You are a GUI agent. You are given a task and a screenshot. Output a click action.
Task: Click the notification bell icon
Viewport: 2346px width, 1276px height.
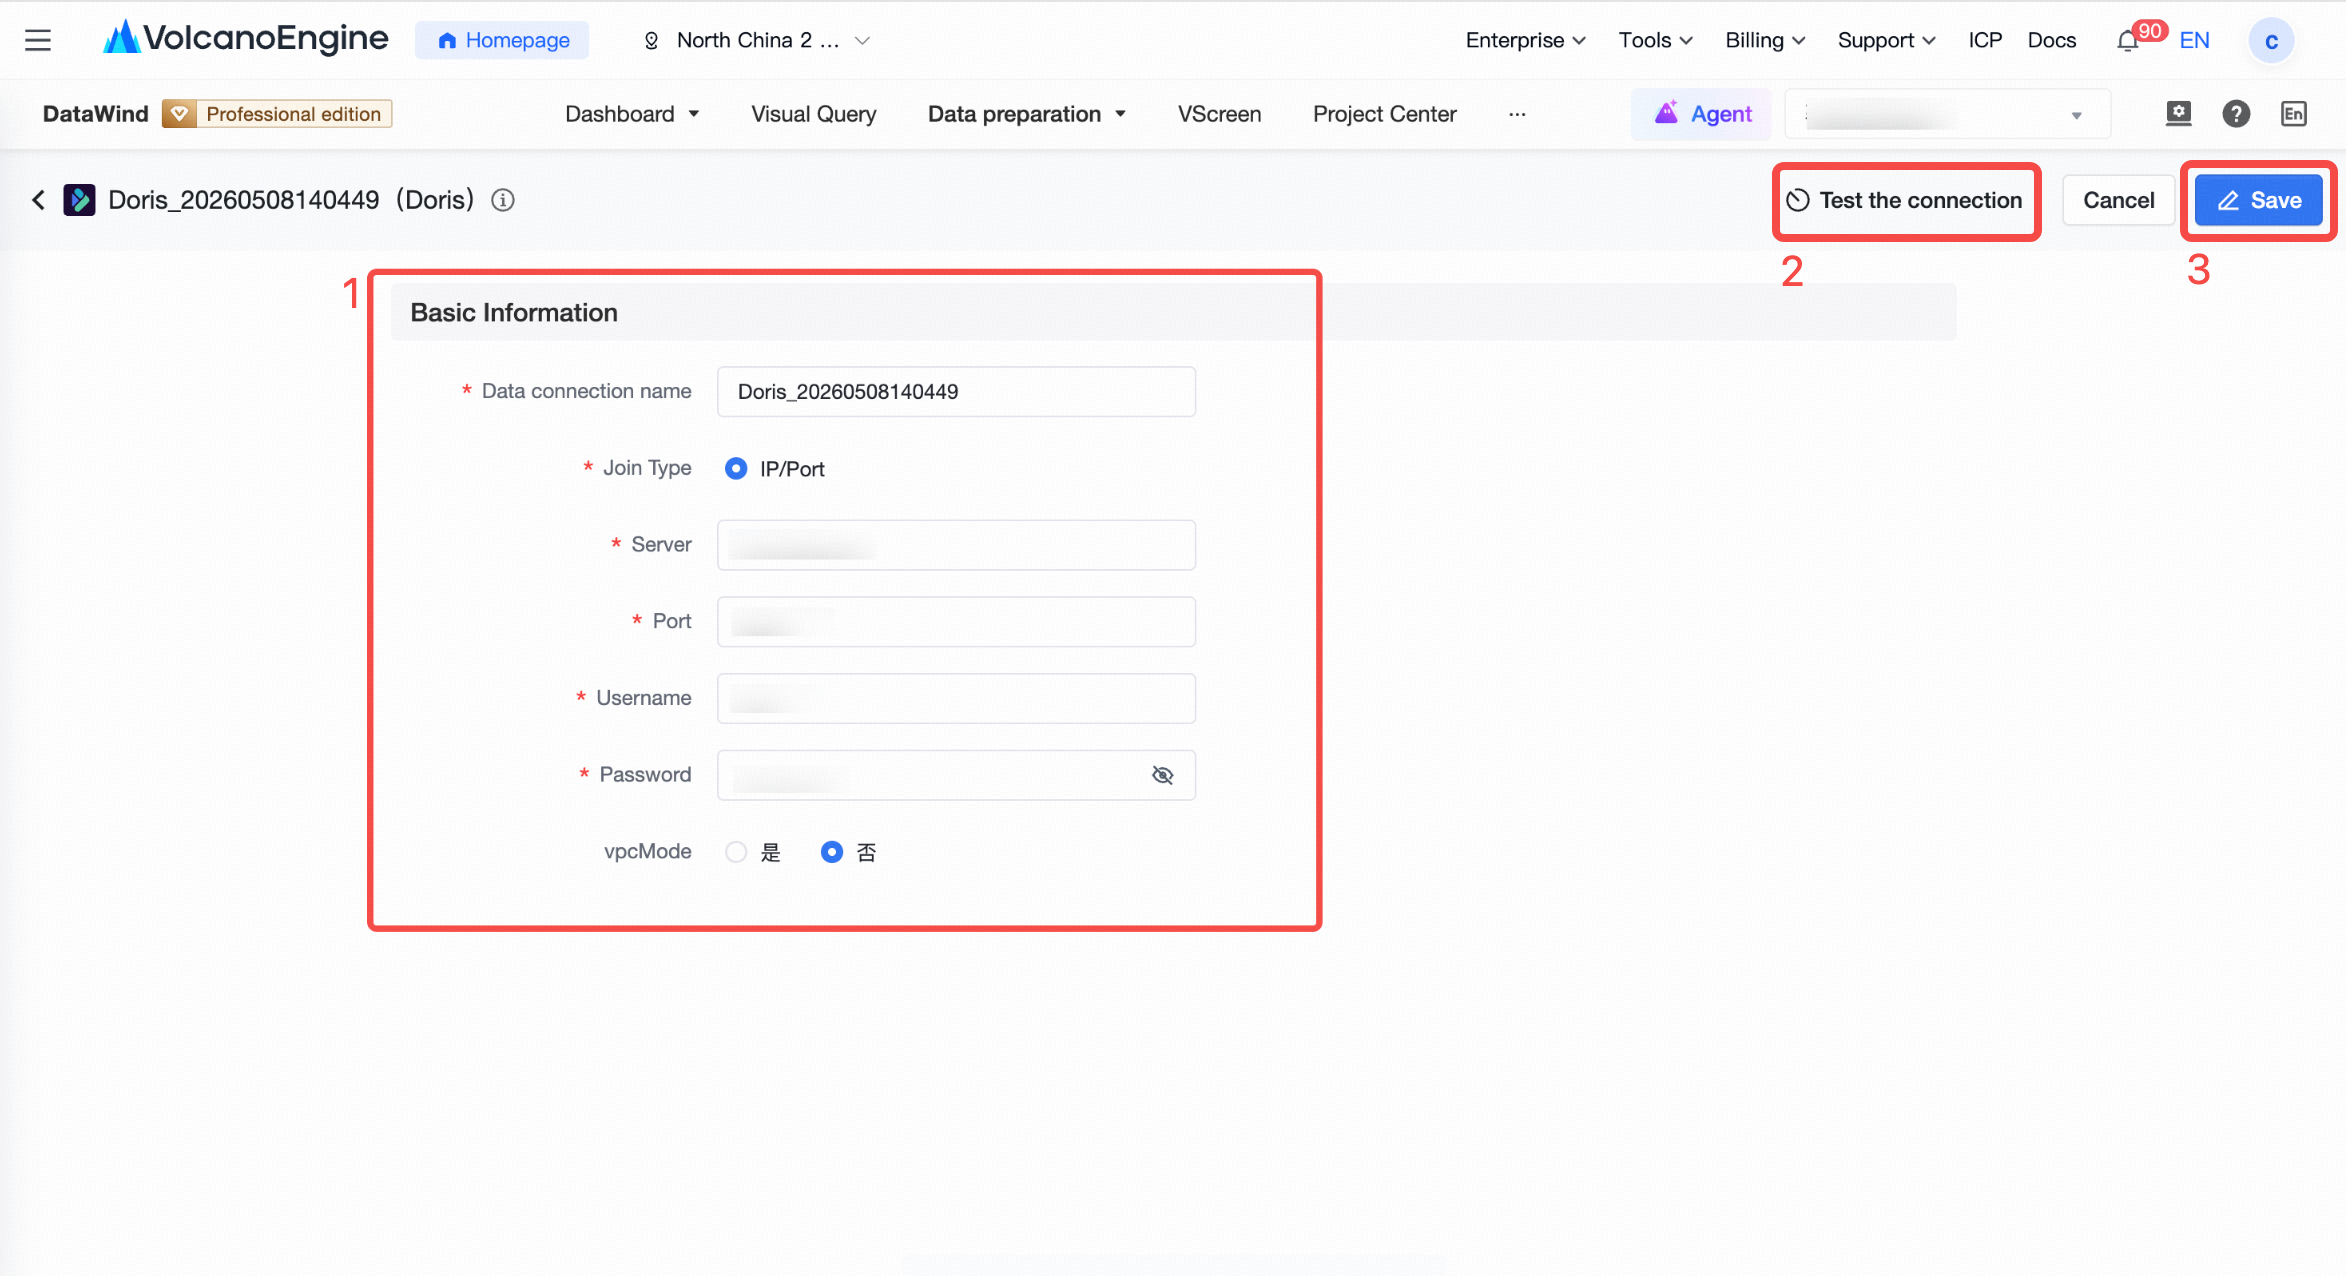point(2127,42)
